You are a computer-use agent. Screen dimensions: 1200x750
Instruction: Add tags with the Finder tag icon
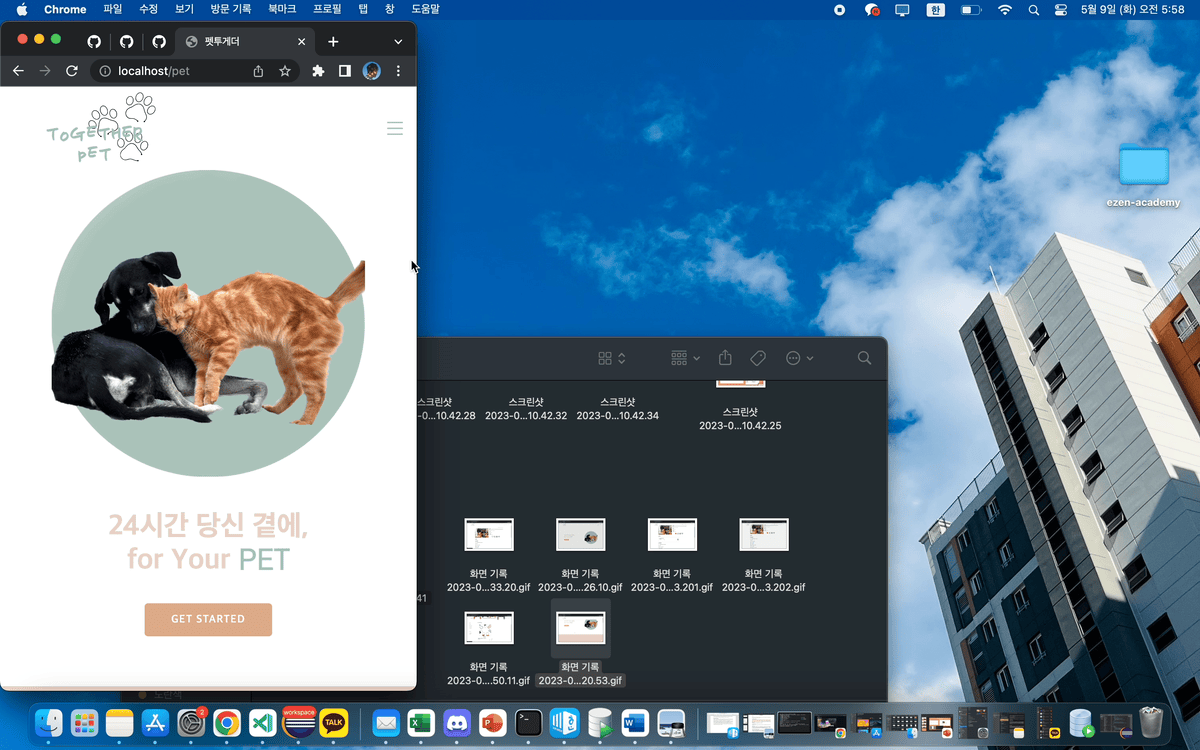(x=758, y=358)
